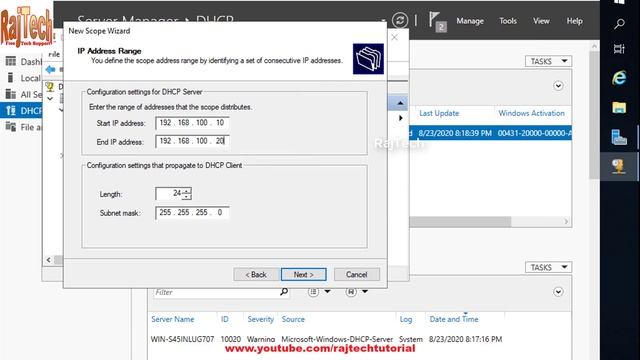Select the DHCP item in sidebar

tap(21, 111)
